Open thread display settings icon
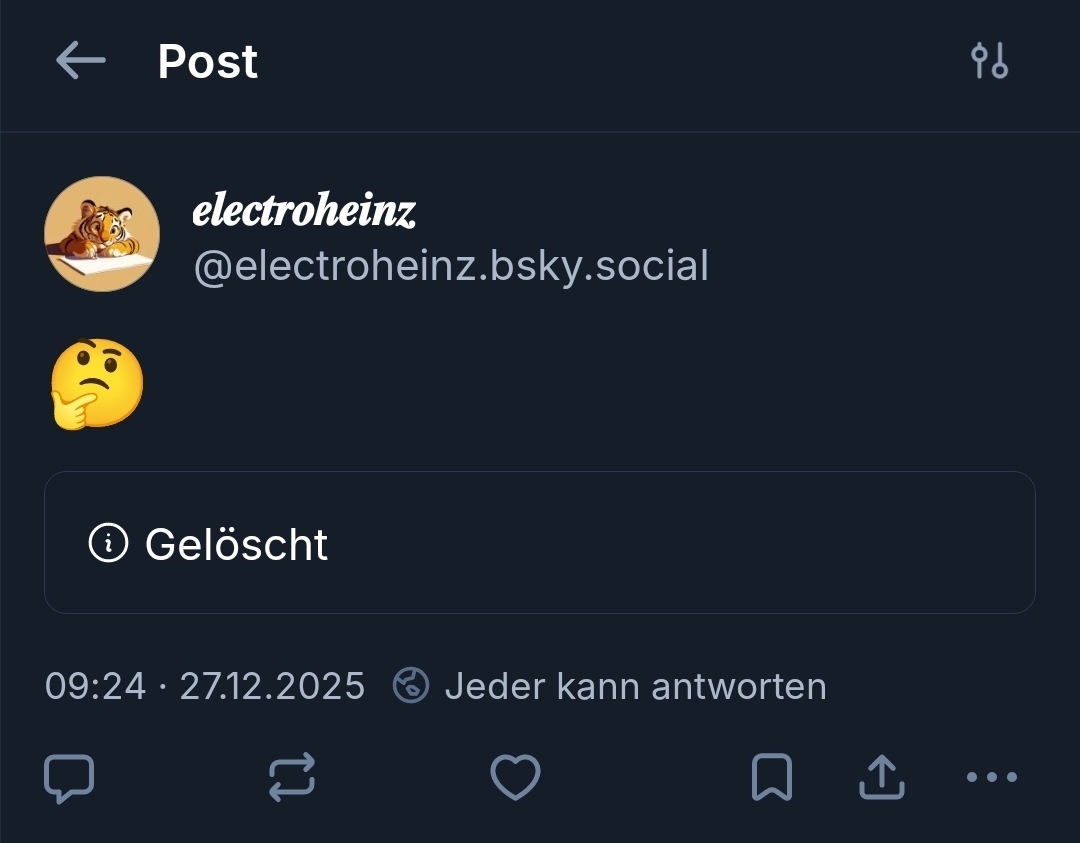The height and width of the screenshot is (843, 1080). point(989,62)
